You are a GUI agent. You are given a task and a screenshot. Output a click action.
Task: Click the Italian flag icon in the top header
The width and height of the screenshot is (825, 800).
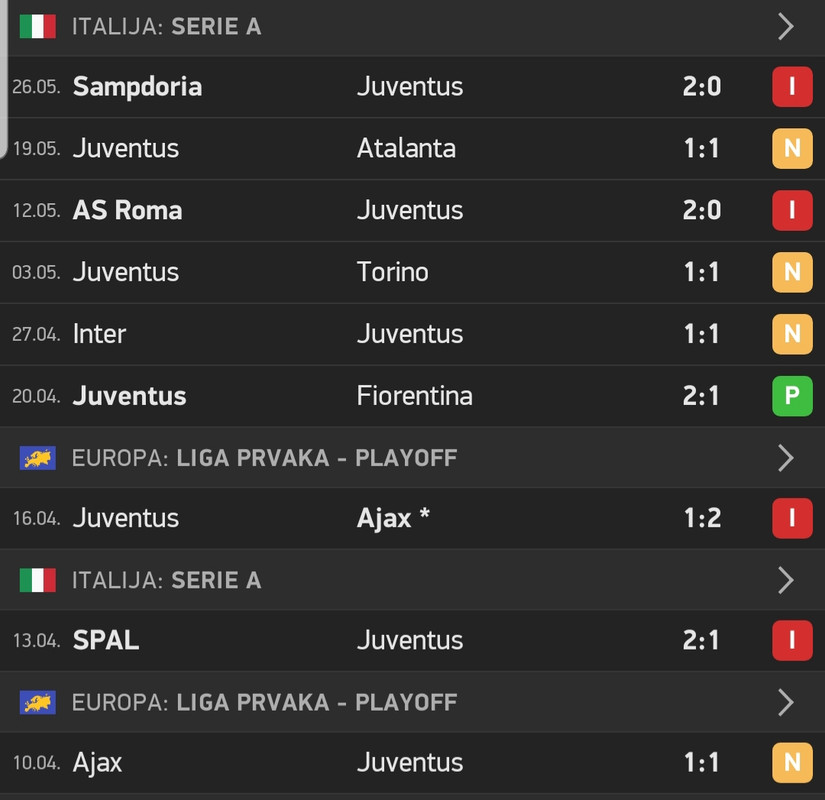(x=37, y=26)
